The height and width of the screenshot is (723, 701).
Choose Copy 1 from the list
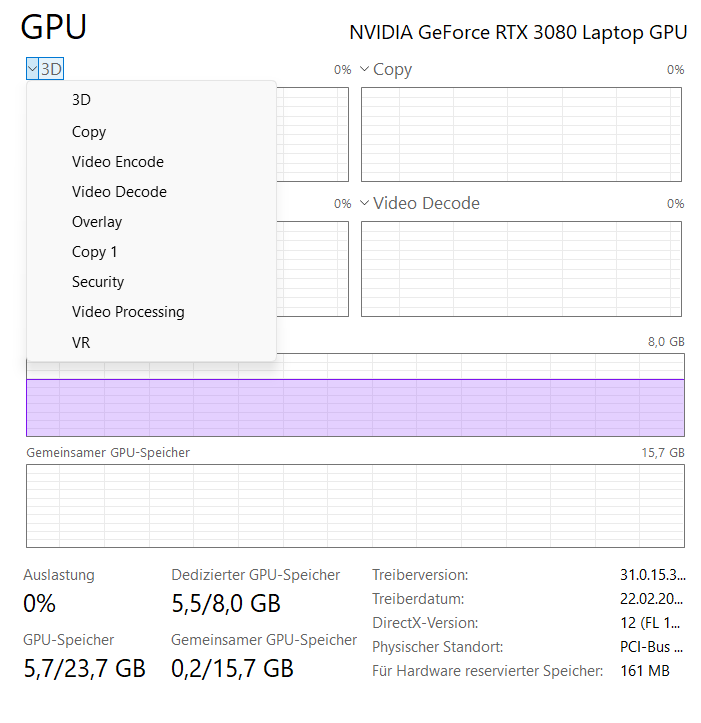(x=95, y=252)
